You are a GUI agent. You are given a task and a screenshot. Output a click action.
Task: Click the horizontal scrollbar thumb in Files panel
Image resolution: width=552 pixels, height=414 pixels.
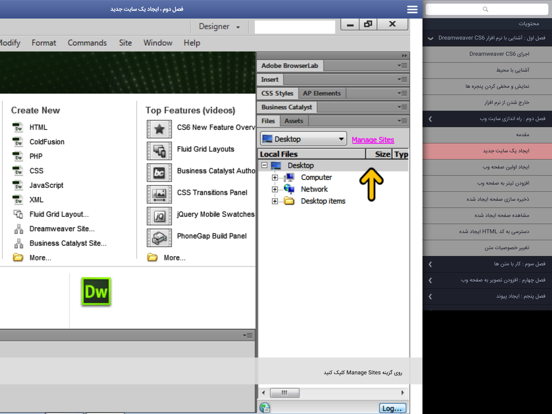[284, 393]
